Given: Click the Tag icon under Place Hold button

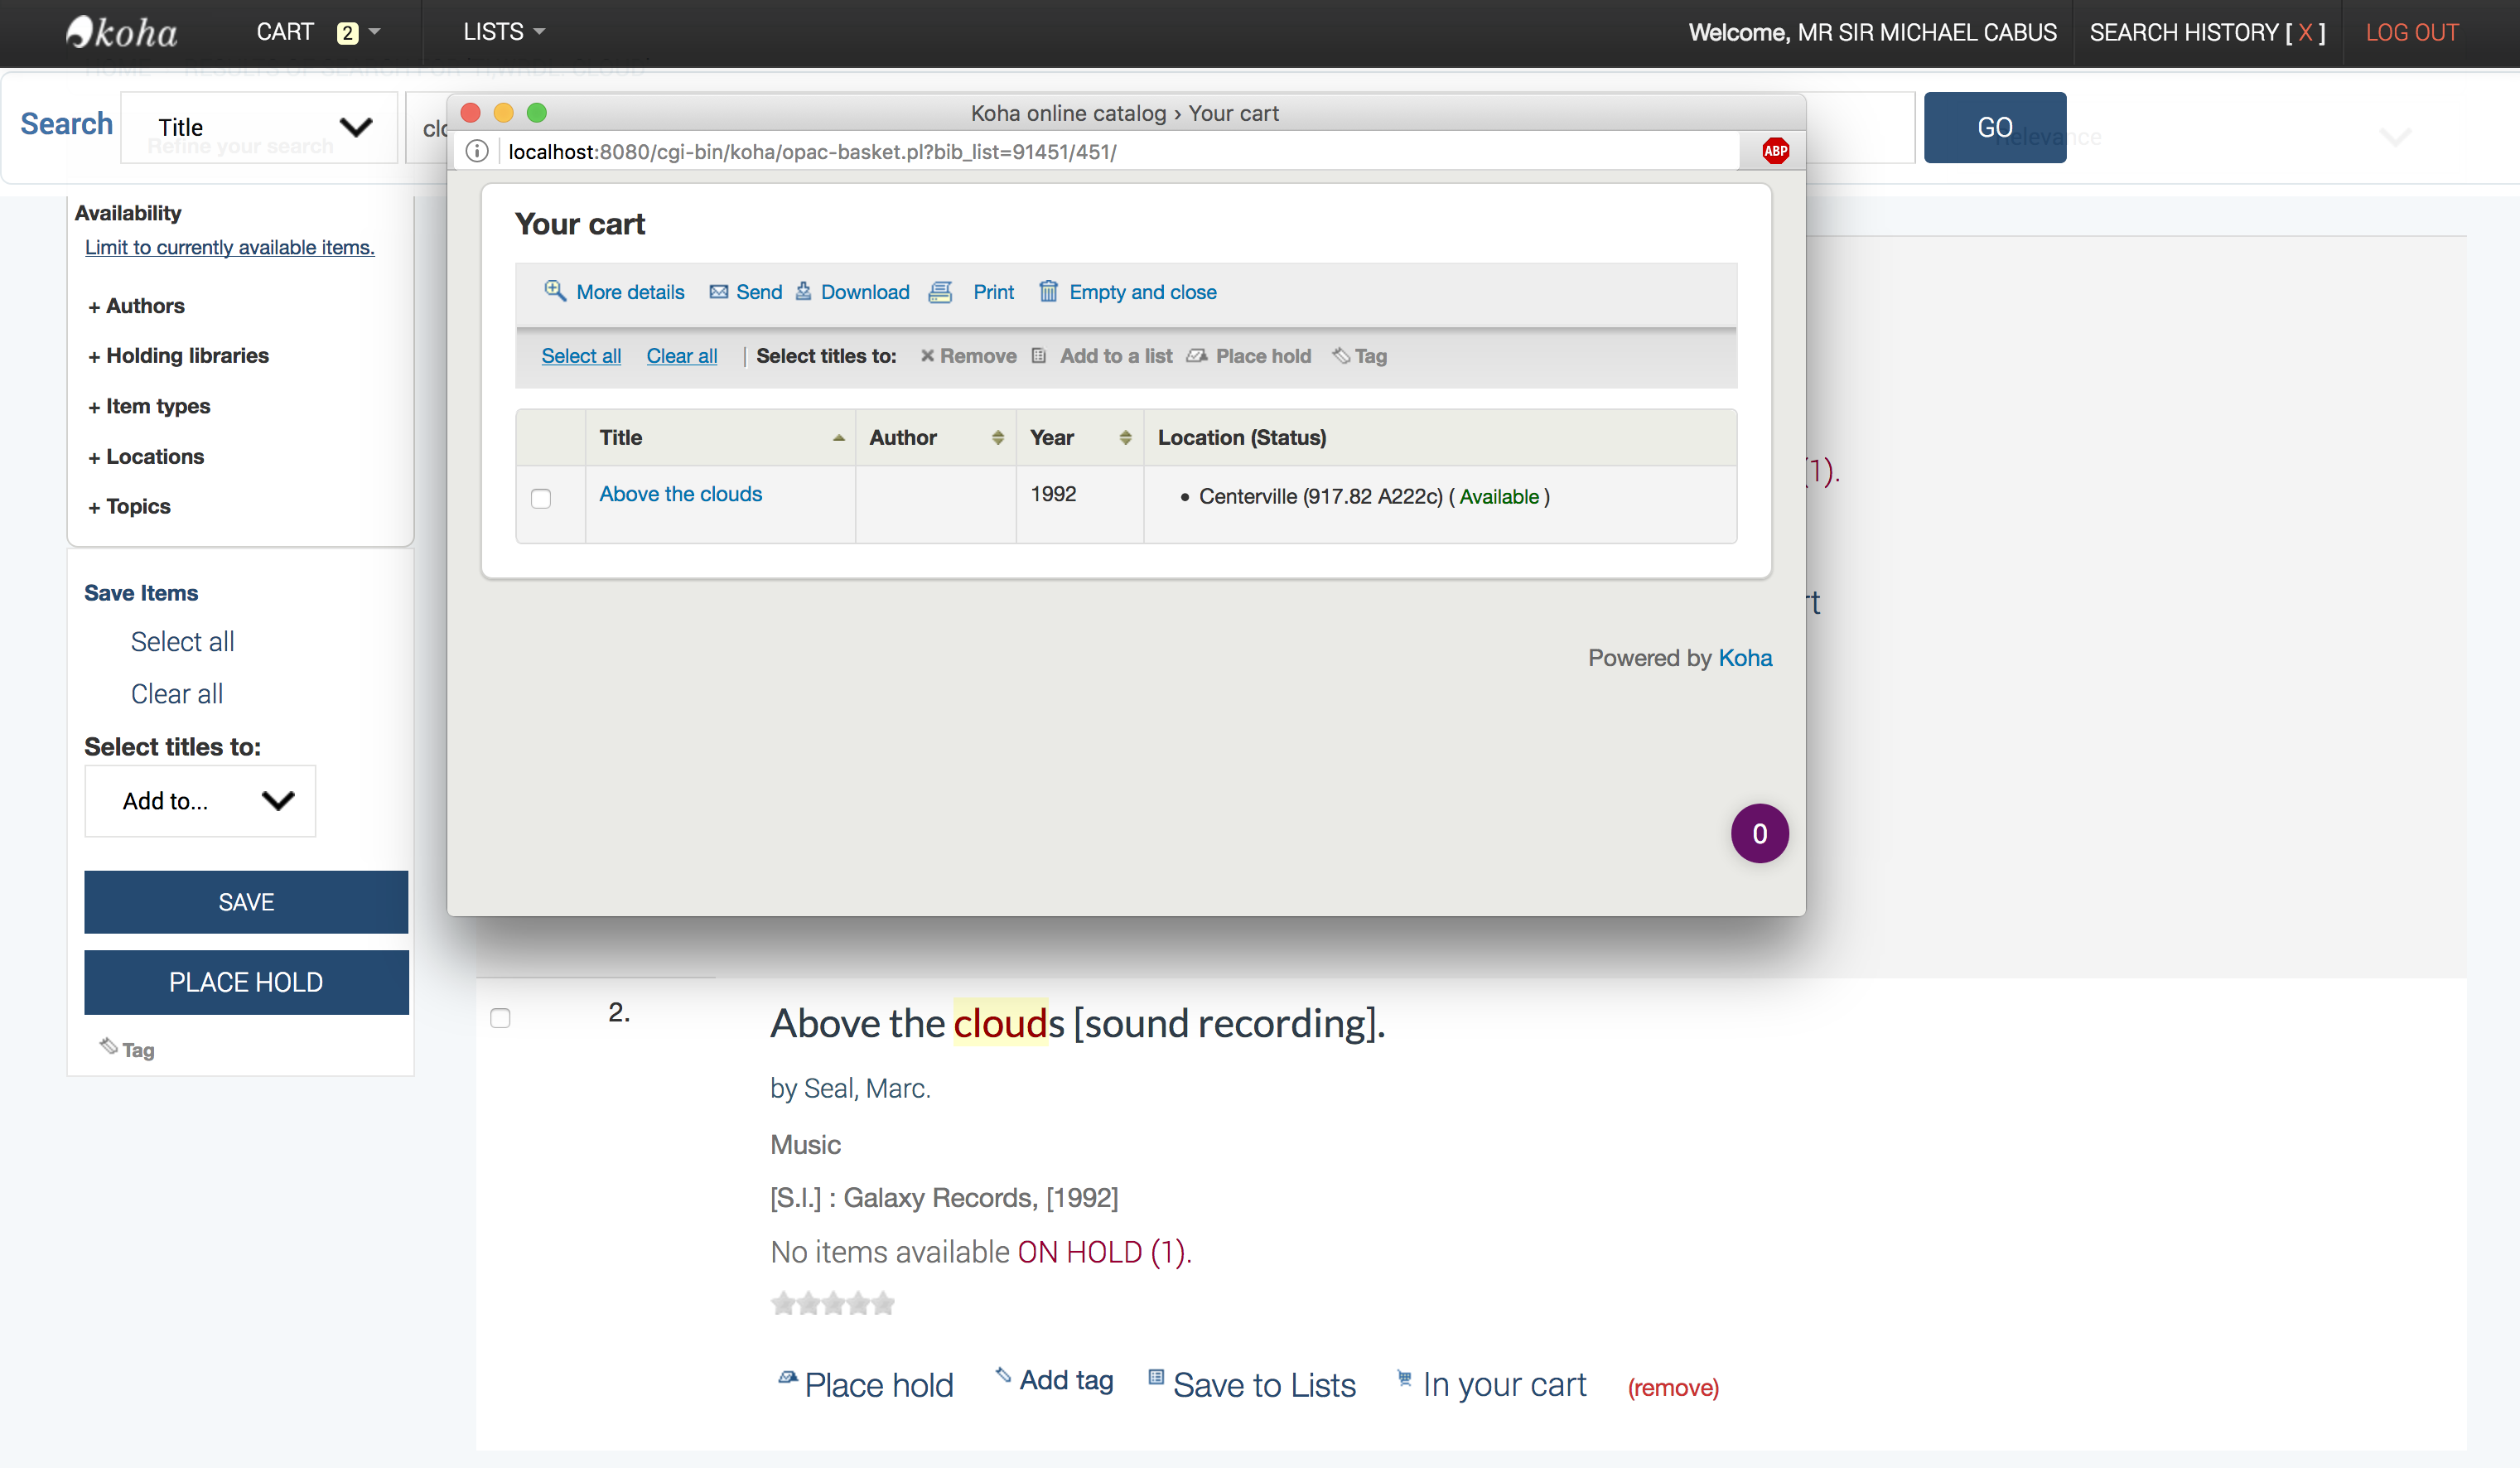Looking at the screenshot, I should (x=109, y=1046).
